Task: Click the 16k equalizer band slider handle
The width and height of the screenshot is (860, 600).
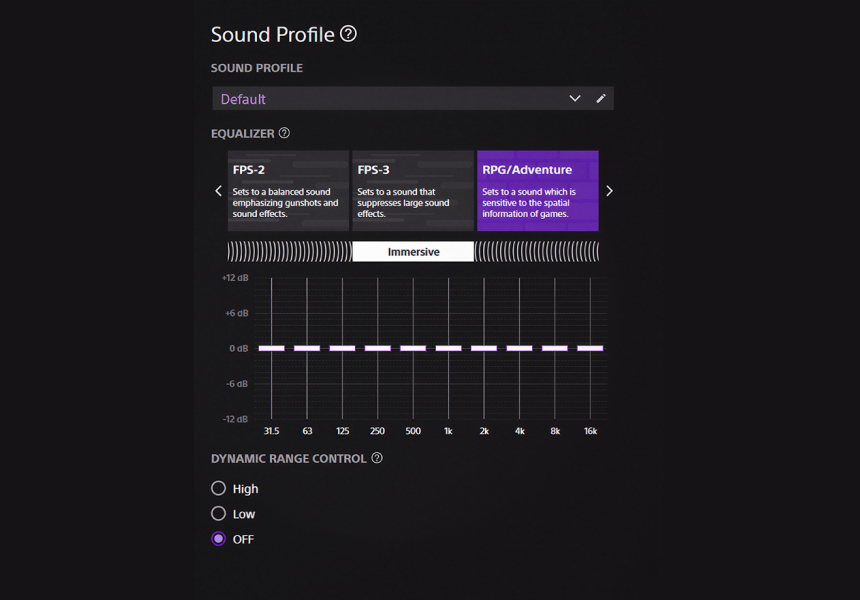Action: [590, 348]
